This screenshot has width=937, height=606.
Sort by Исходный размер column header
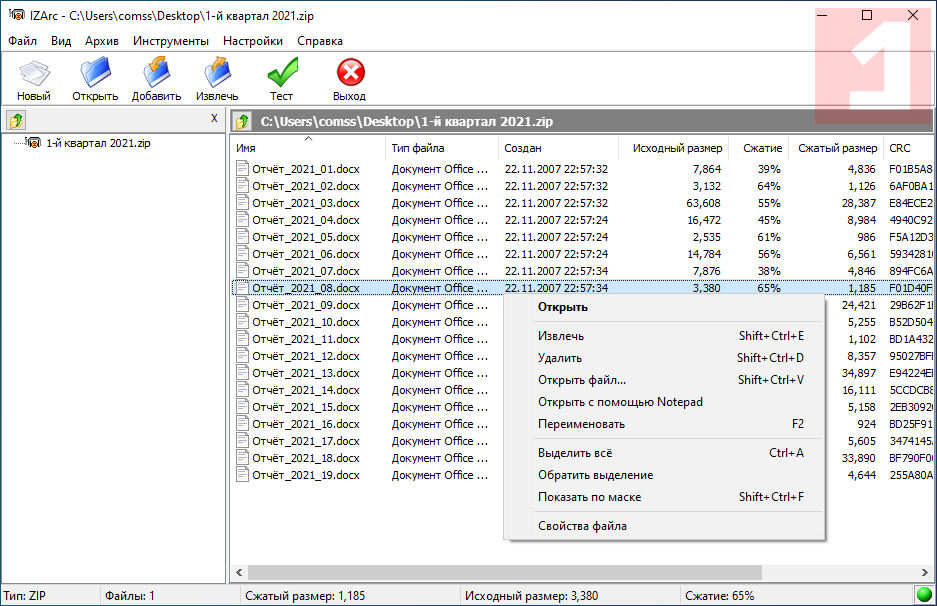tap(673, 148)
